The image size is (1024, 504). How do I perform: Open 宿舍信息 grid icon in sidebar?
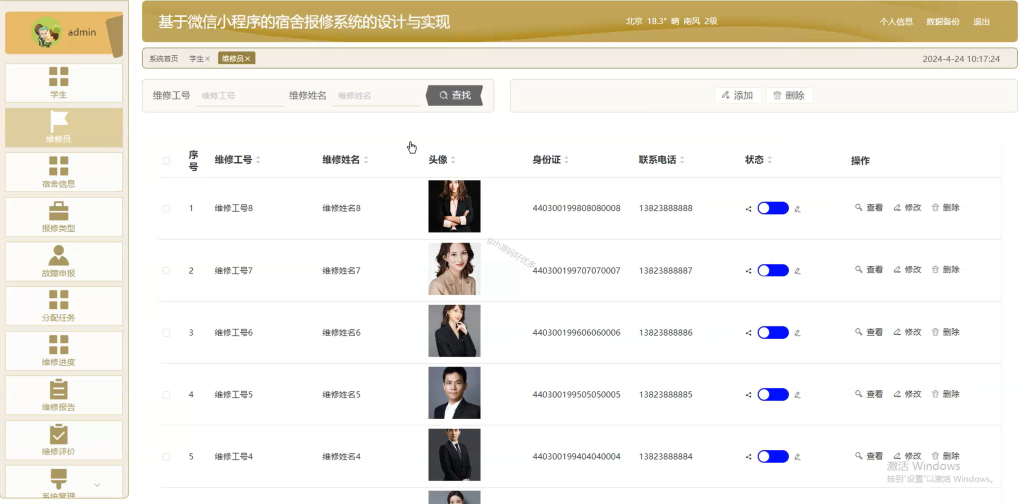pos(59,166)
